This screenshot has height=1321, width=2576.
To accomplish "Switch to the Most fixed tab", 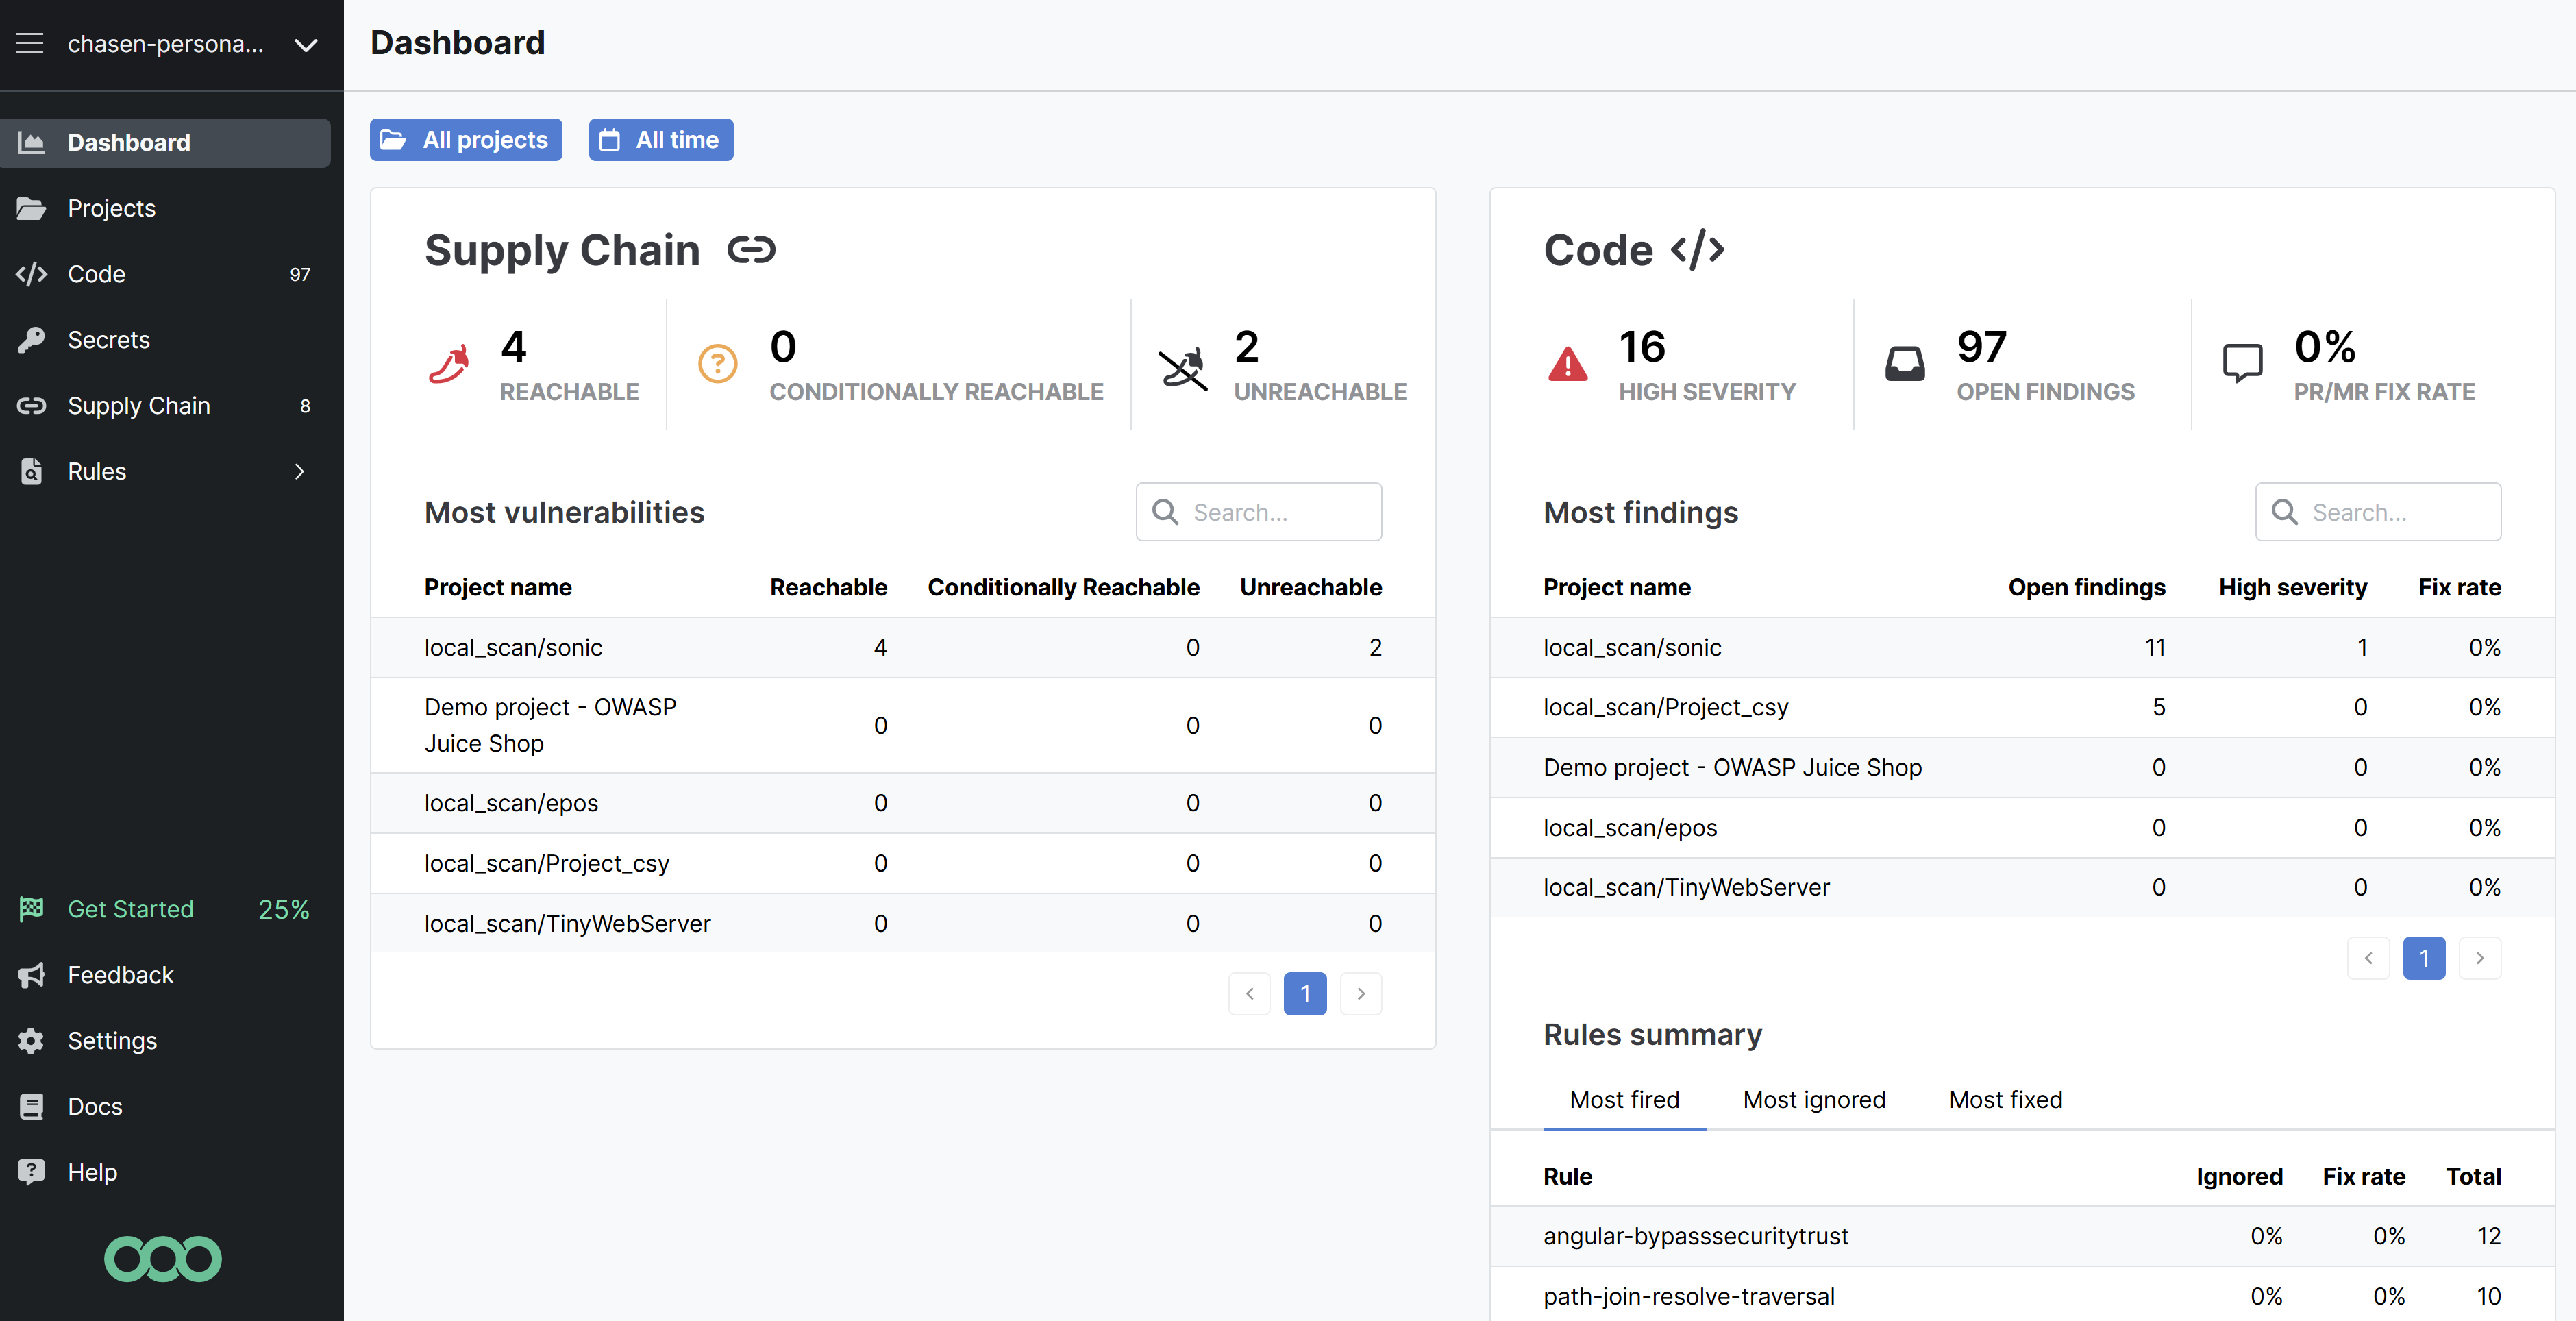I will pyautogui.click(x=2005, y=1100).
